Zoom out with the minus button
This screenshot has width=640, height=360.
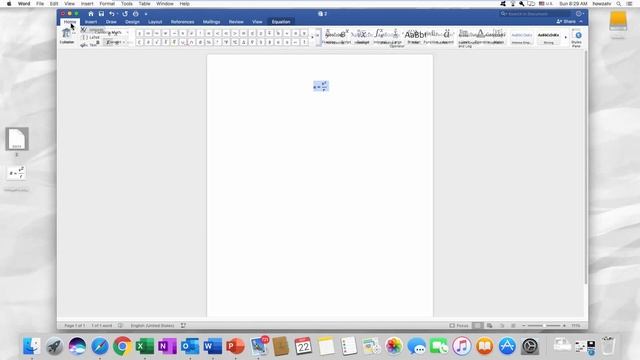click(x=524, y=326)
